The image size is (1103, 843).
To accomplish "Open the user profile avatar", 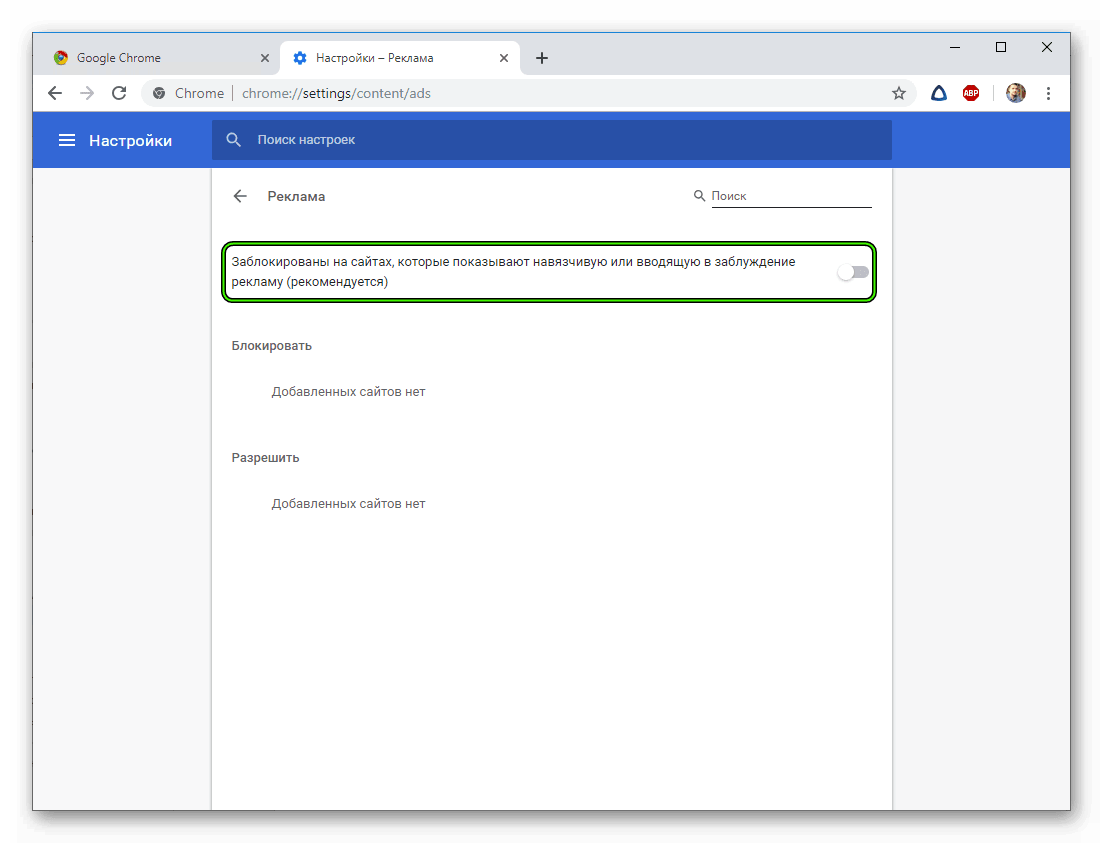I will [1015, 93].
